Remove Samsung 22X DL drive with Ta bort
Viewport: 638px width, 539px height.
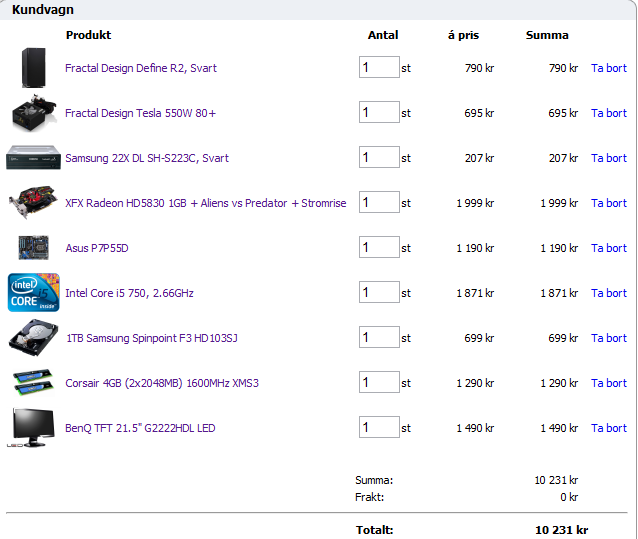click(x=608, y=158)
